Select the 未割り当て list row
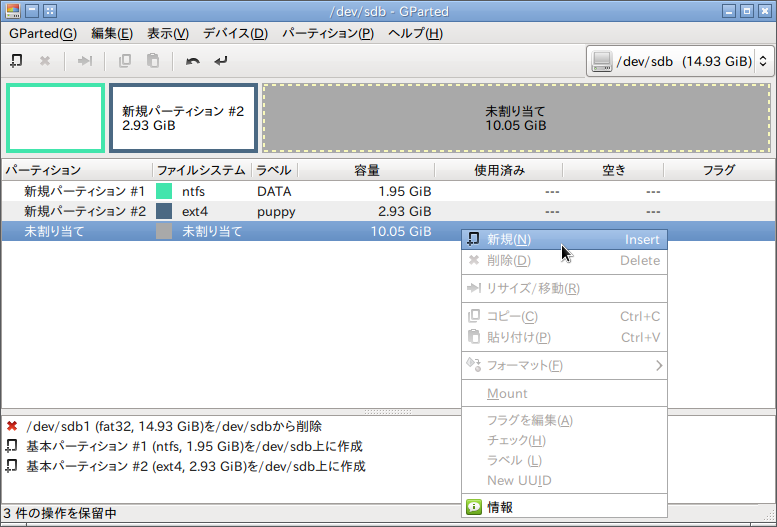 (x=388, y=232)
